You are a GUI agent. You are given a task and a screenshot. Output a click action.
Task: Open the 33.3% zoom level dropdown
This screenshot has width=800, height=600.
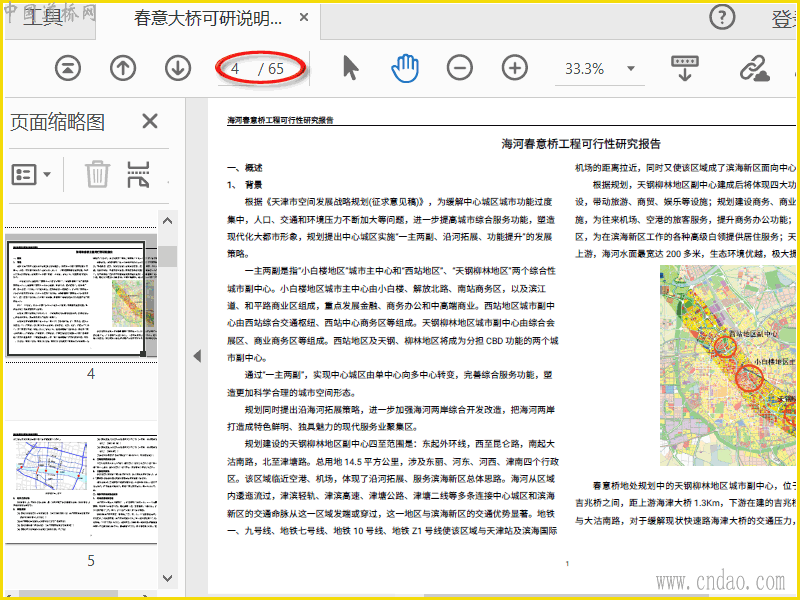[x=631, y=69]
